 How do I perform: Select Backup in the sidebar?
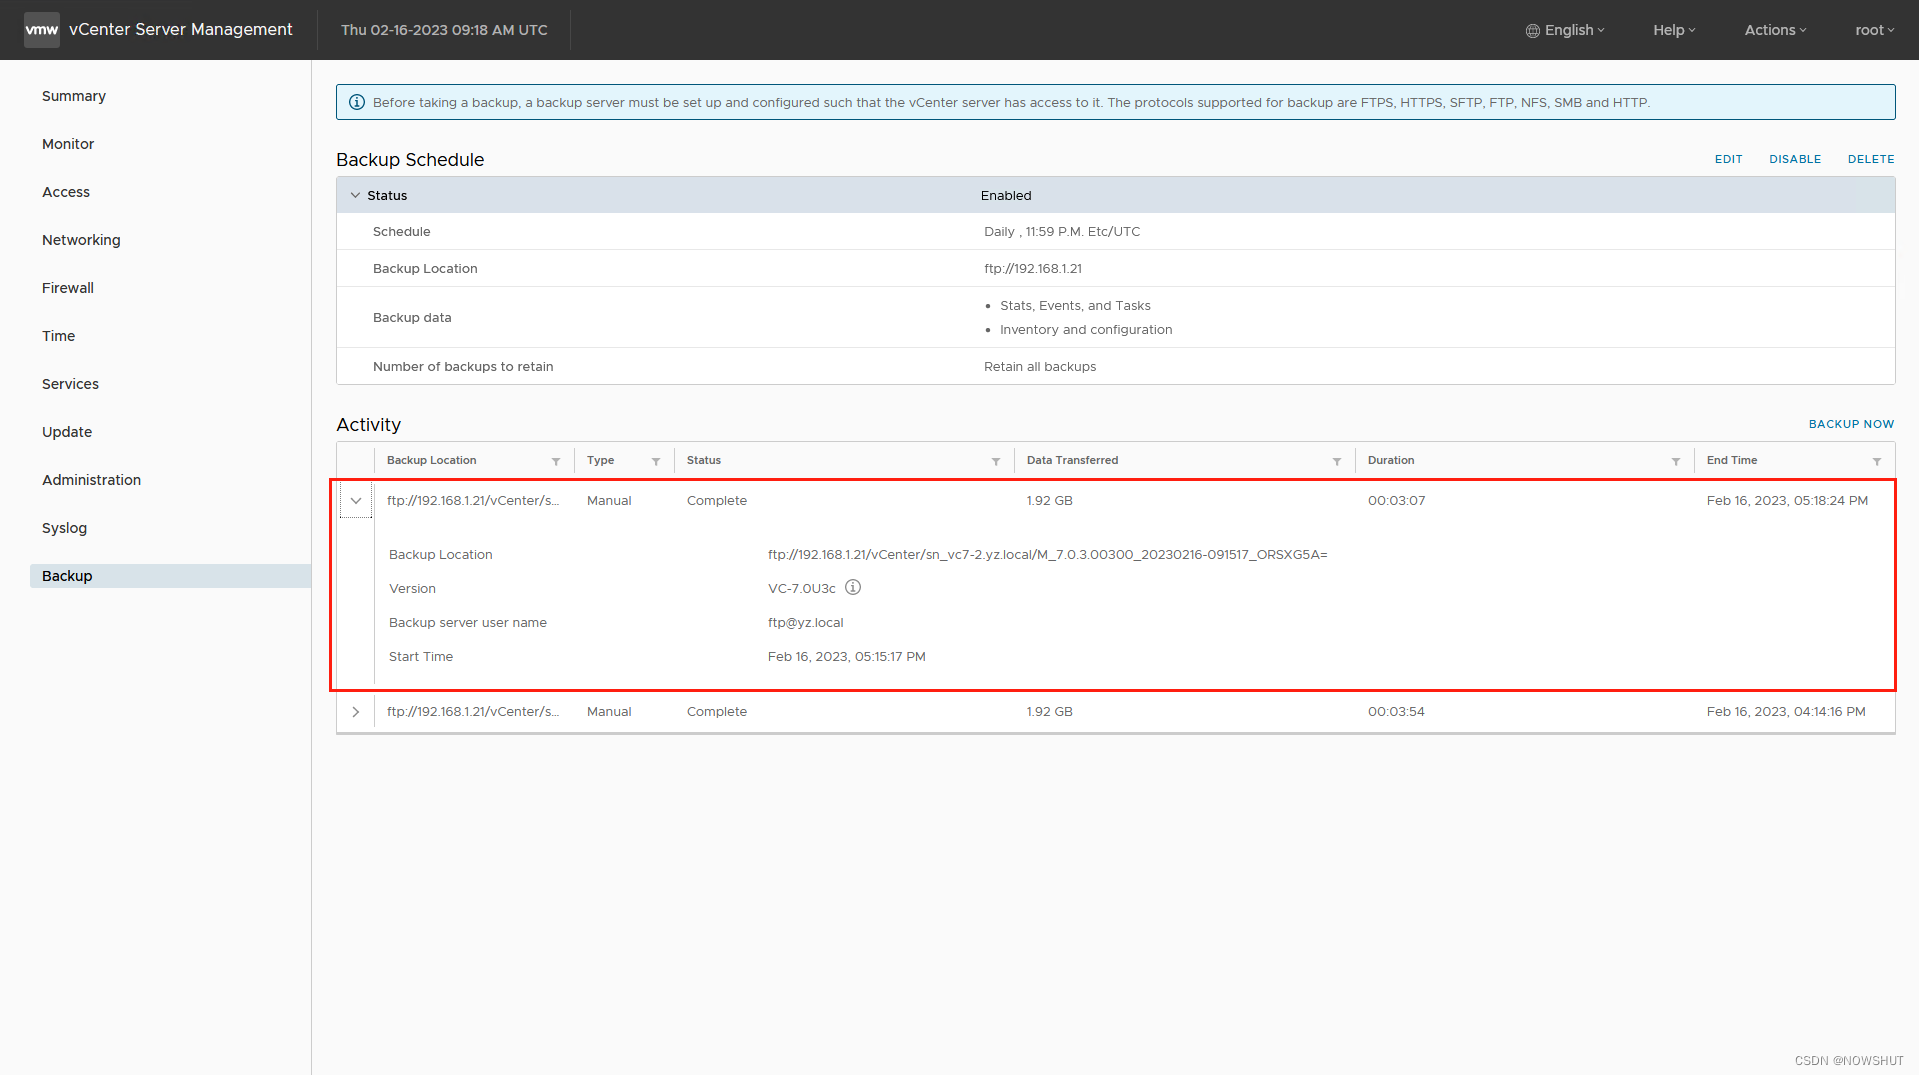[x=170, y=576]
